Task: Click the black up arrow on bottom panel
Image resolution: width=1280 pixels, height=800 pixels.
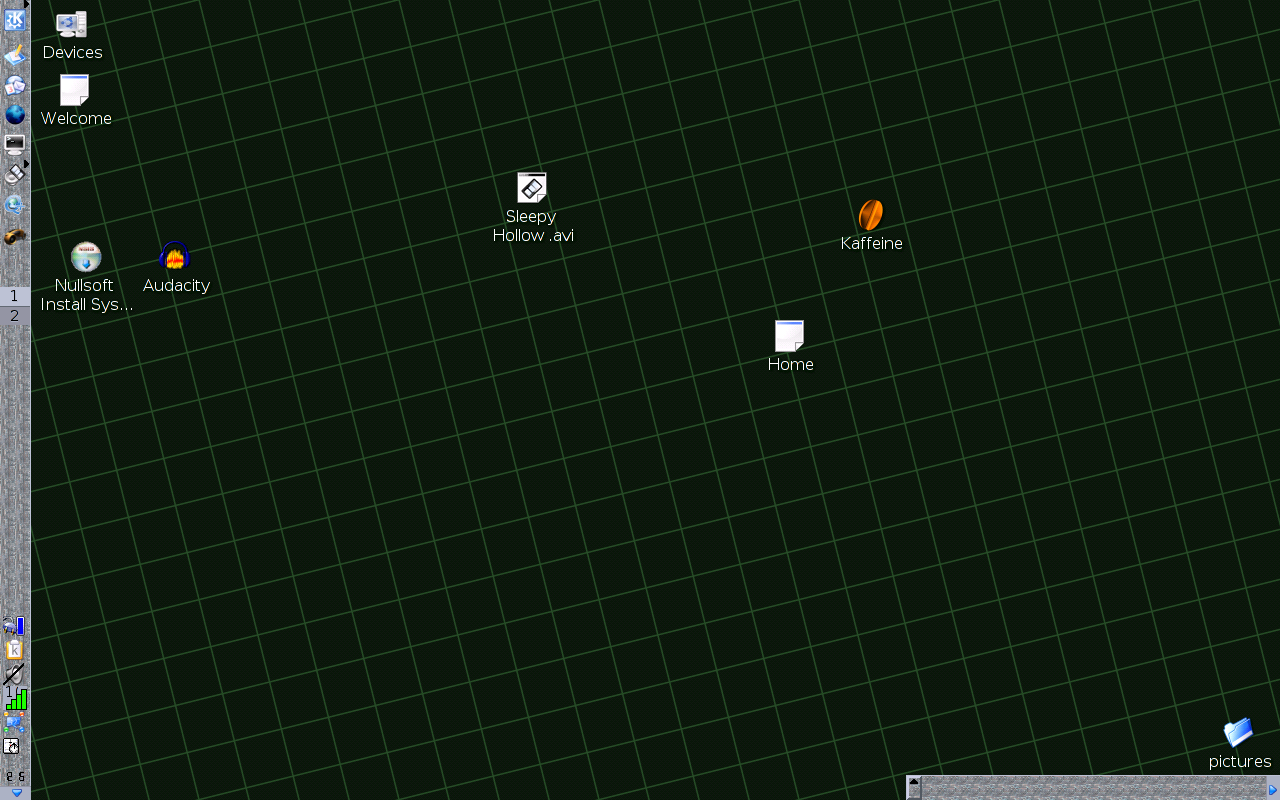Action: click(x=914, y=781)
